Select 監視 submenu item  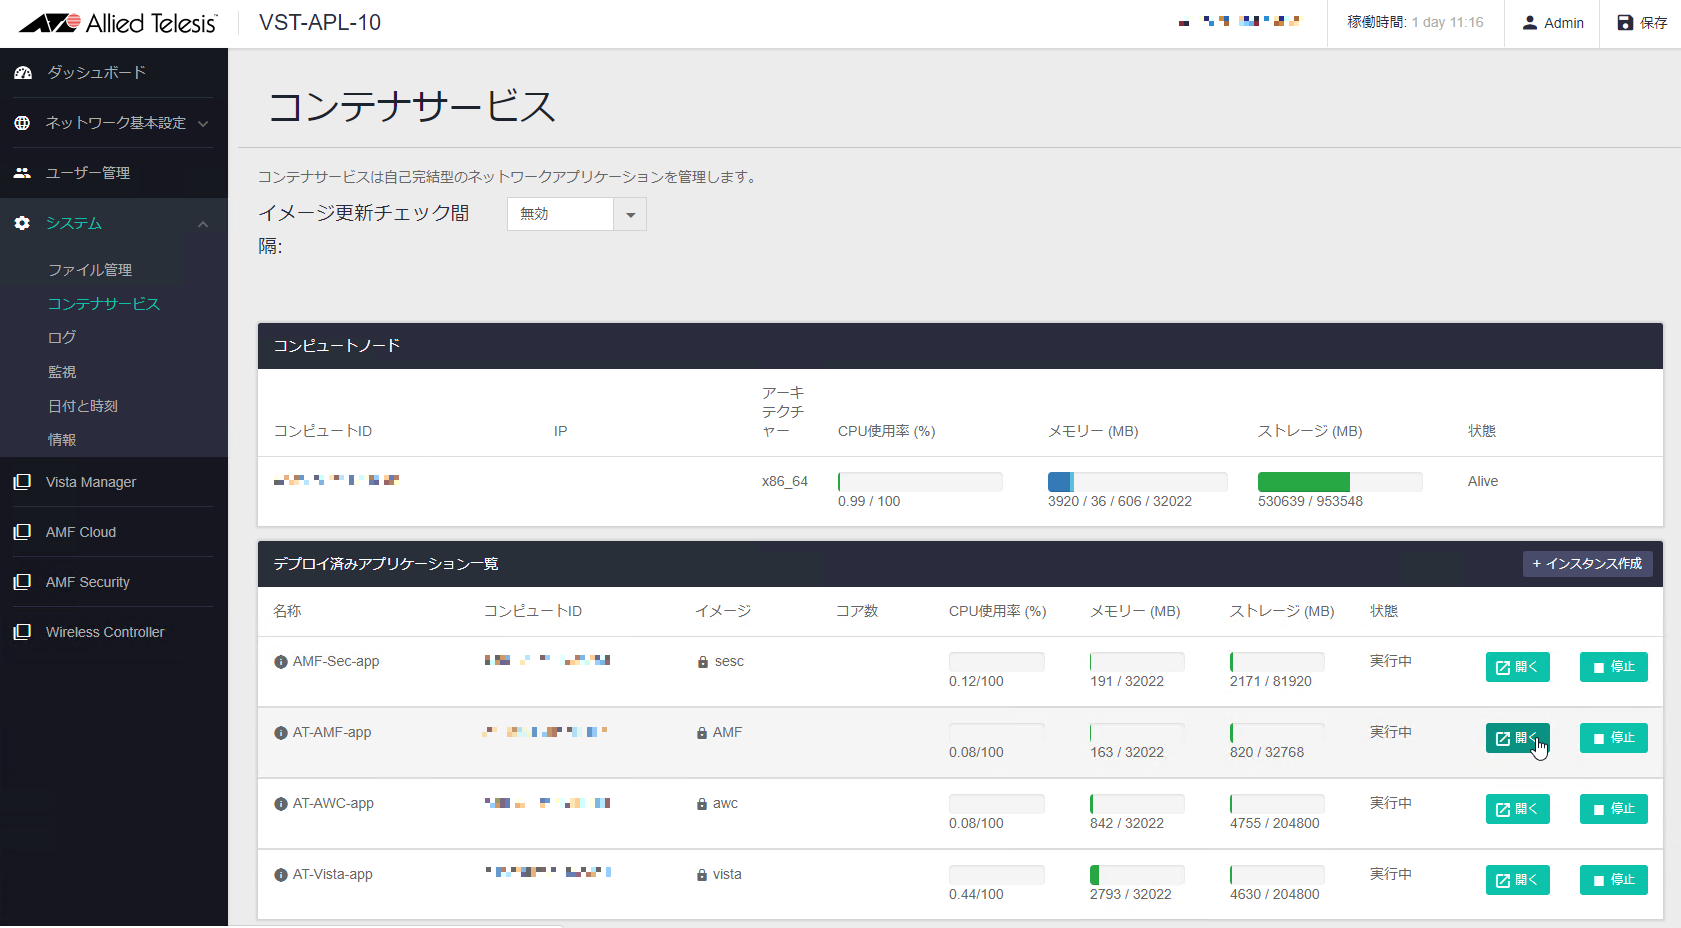[x=62, y=372]
